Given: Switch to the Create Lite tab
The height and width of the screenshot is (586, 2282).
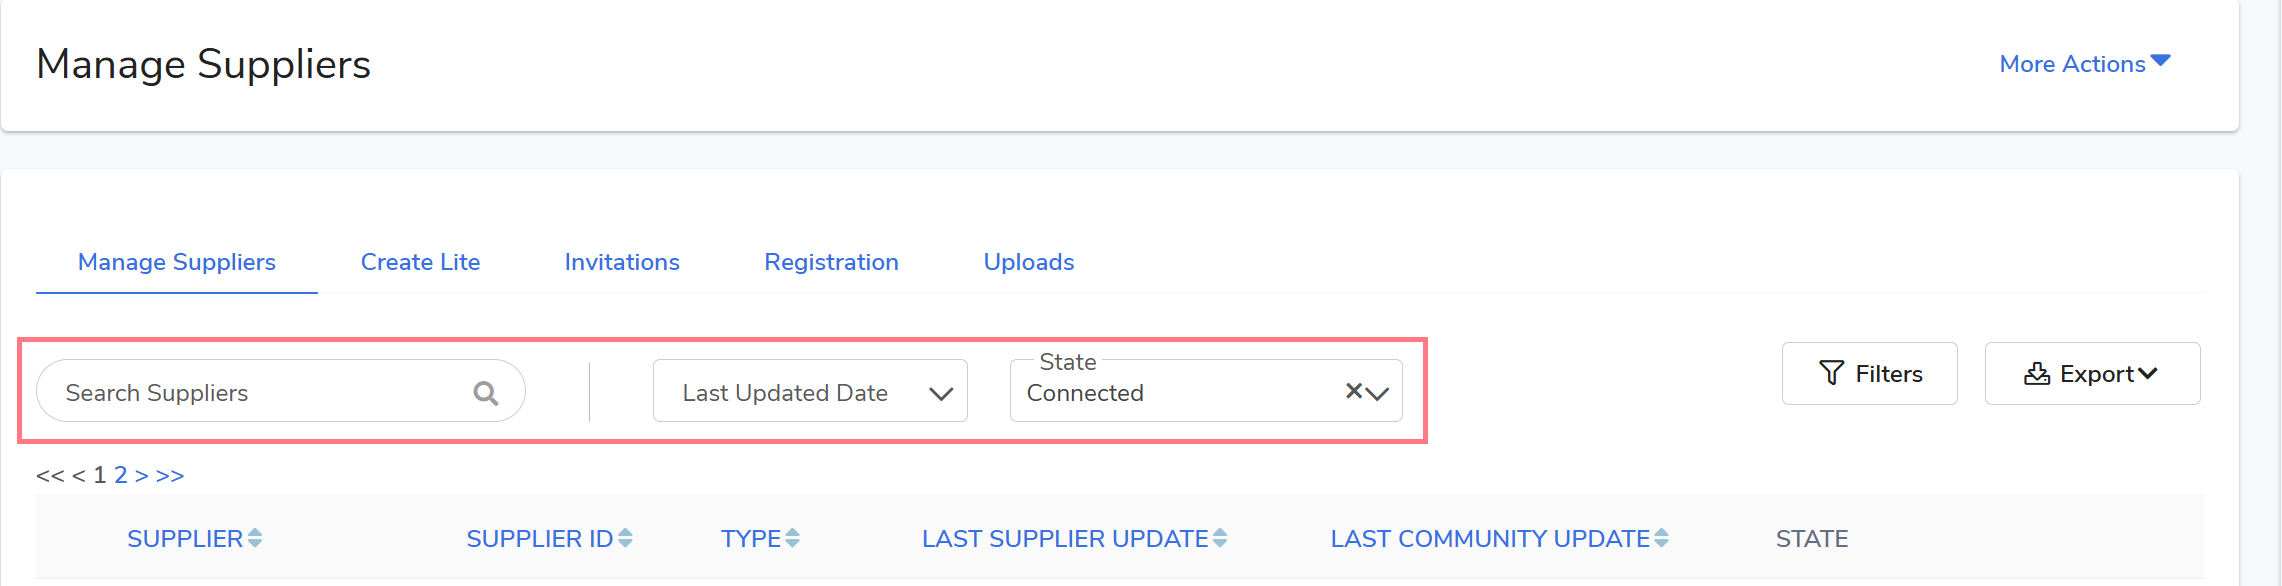Looking at the screenshot, I should click(x=420, y=262).
